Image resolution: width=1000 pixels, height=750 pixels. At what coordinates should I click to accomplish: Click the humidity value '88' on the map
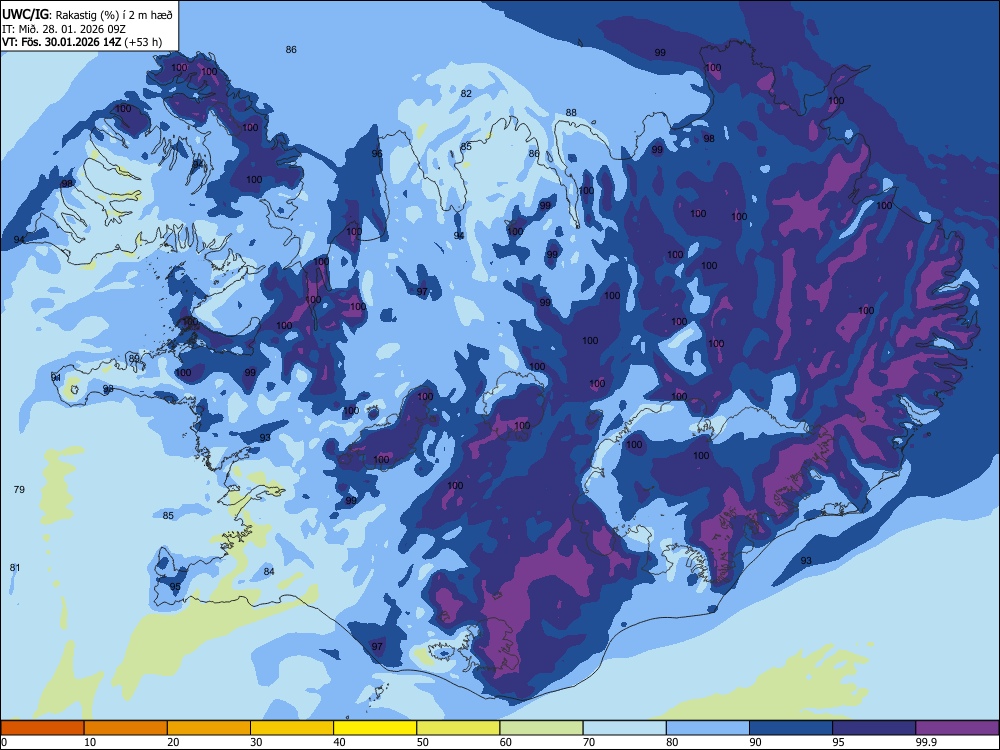tap(571, 112)
